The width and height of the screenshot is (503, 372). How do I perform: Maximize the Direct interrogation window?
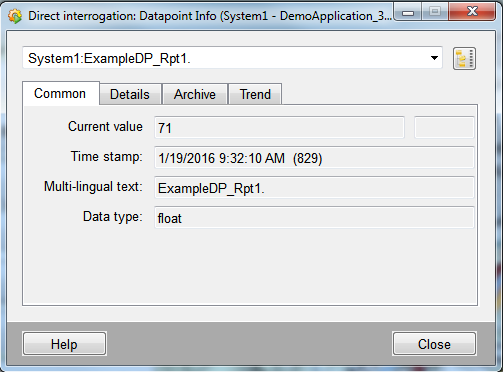pos(435,12)
